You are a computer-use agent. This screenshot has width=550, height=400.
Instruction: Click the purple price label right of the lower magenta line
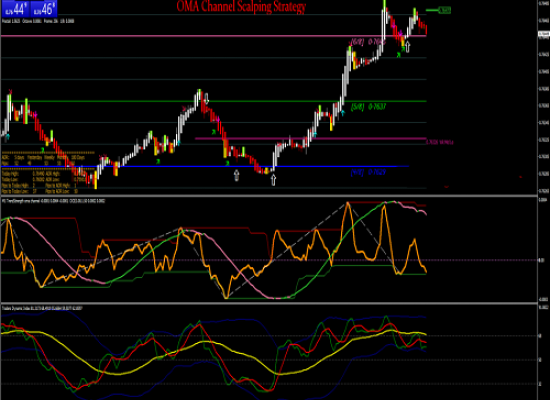pyautogui.click(x=440, y=142)
